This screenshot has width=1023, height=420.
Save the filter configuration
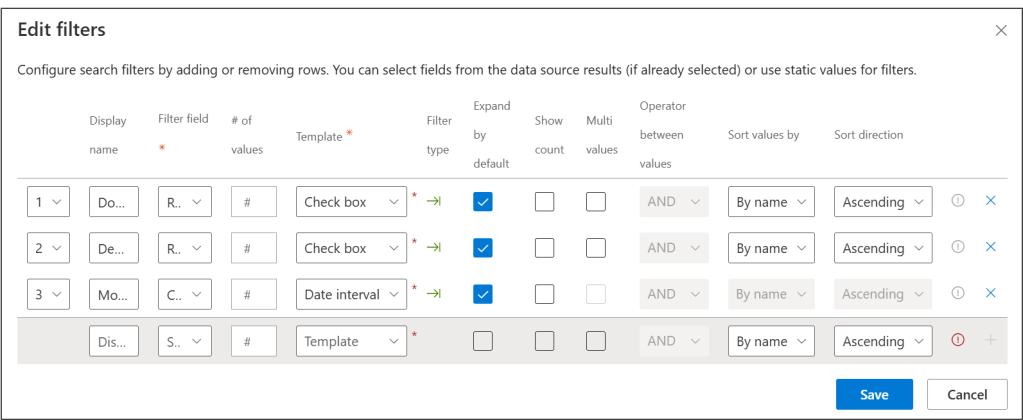tap(874, 394)
